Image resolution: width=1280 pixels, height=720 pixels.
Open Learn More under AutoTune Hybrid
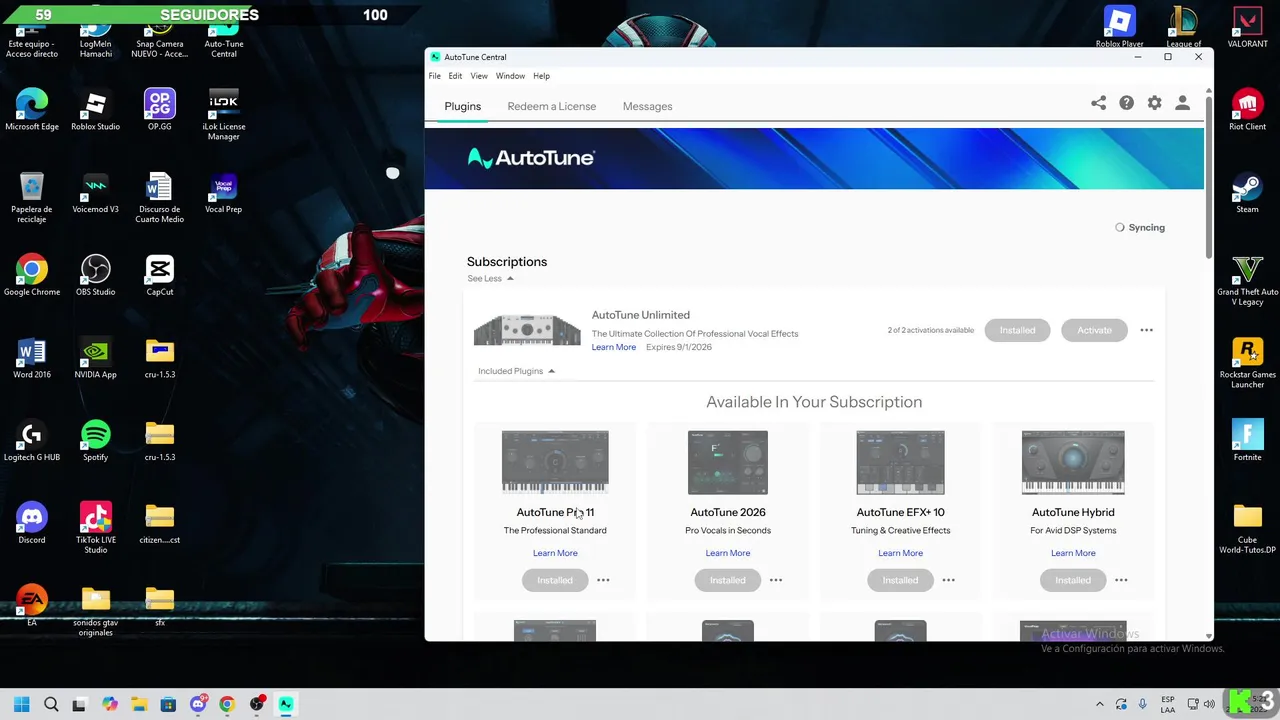point(1073,553)
